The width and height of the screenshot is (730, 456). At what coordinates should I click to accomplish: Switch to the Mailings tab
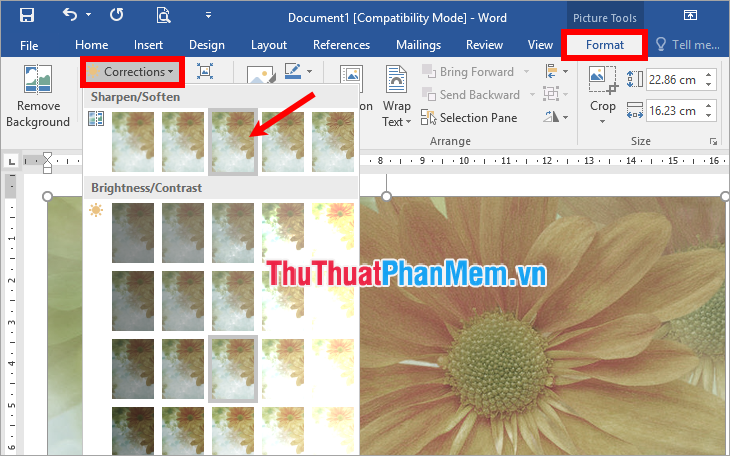point(418,45)
